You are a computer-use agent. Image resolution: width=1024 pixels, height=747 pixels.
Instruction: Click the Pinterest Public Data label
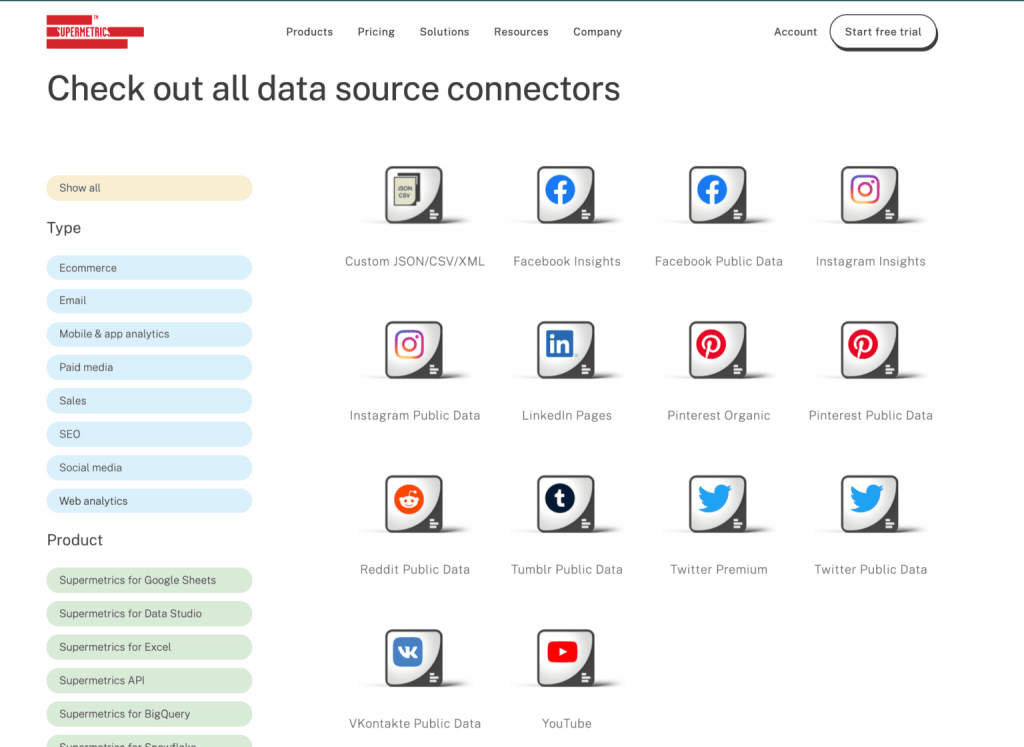(871, 415)
